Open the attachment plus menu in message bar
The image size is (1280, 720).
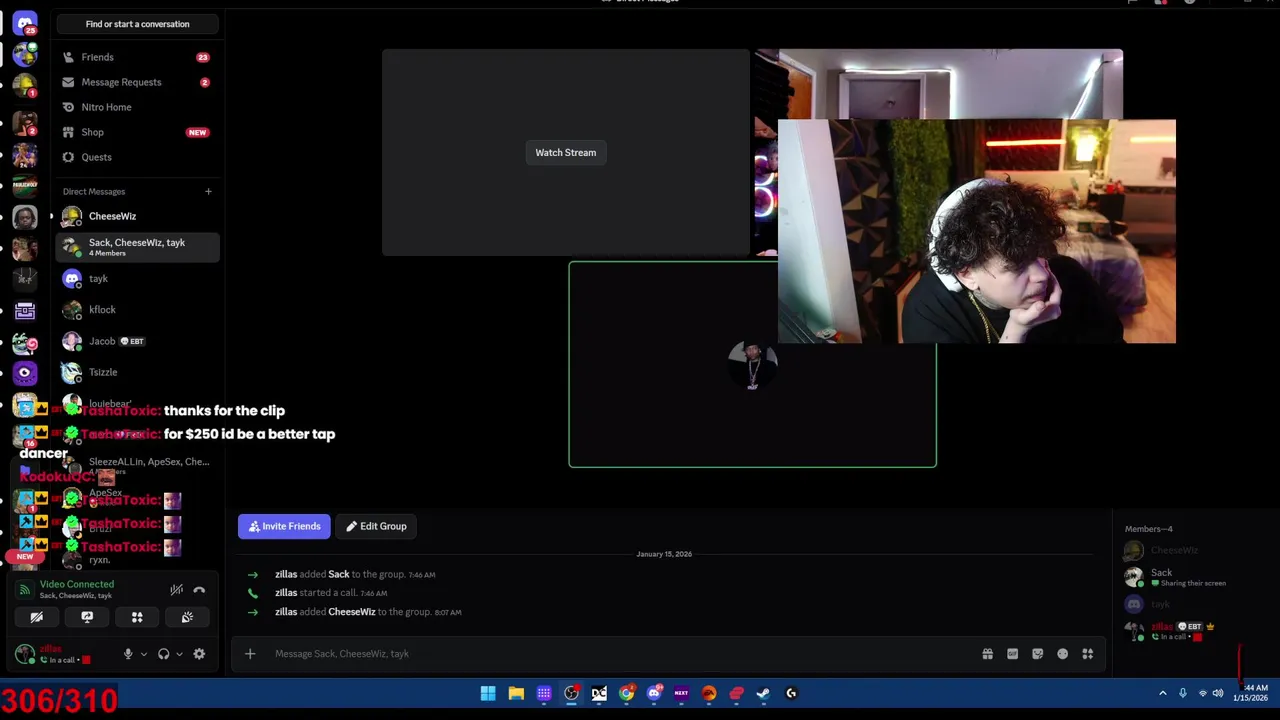tap(250, 654)
